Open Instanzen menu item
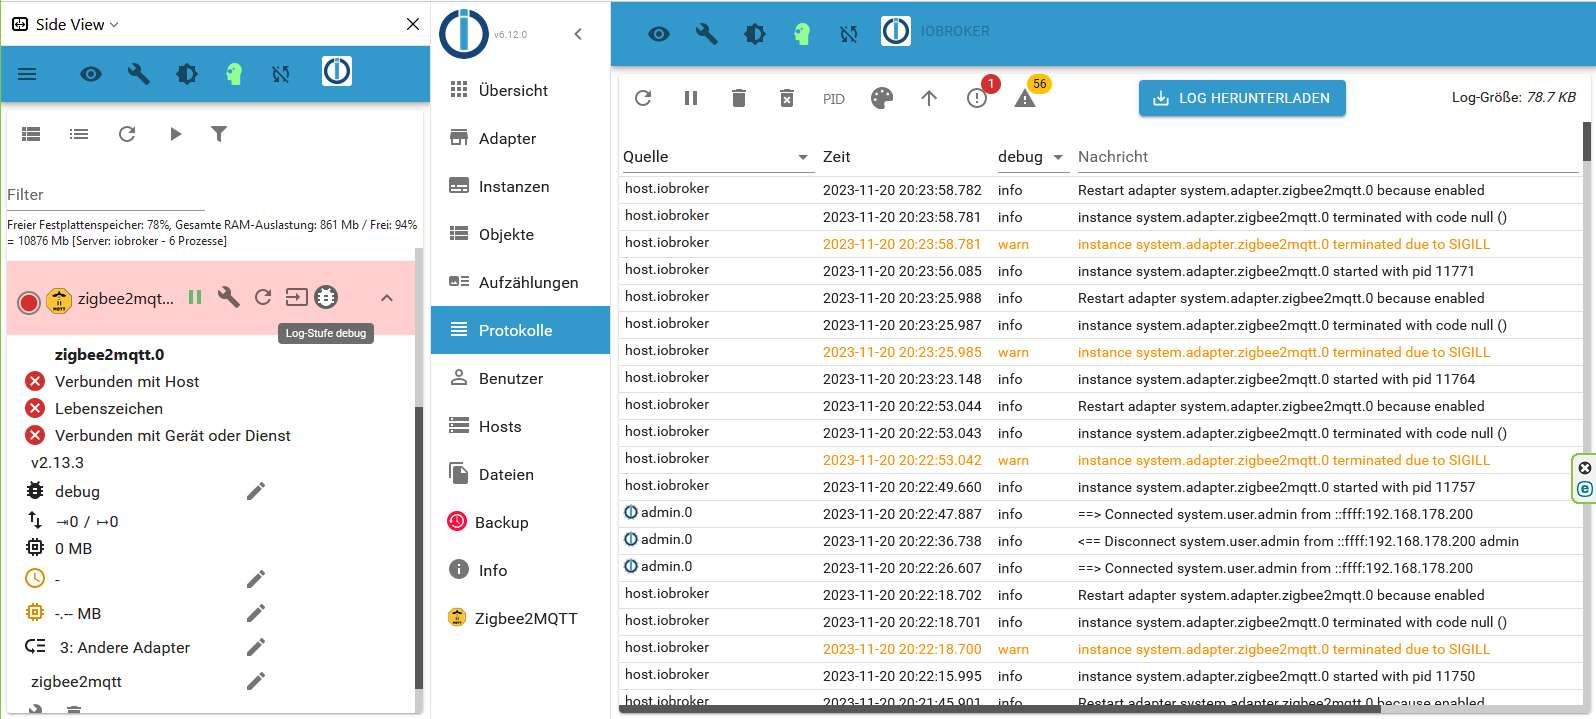1596x719 pixels. pos(520,186)
